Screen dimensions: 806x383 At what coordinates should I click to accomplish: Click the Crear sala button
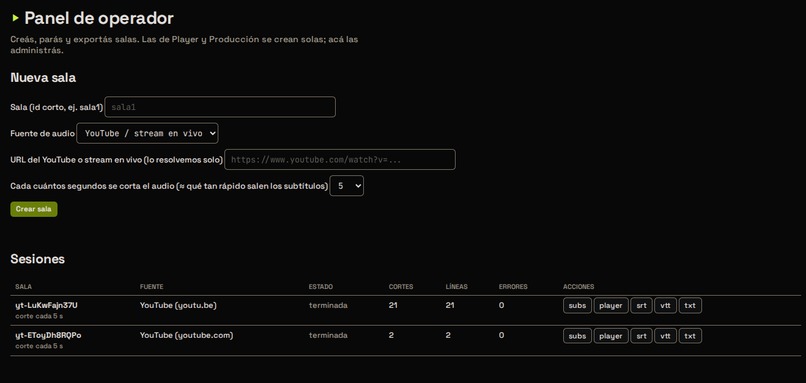pyautogui.click(x=34, y=209)
